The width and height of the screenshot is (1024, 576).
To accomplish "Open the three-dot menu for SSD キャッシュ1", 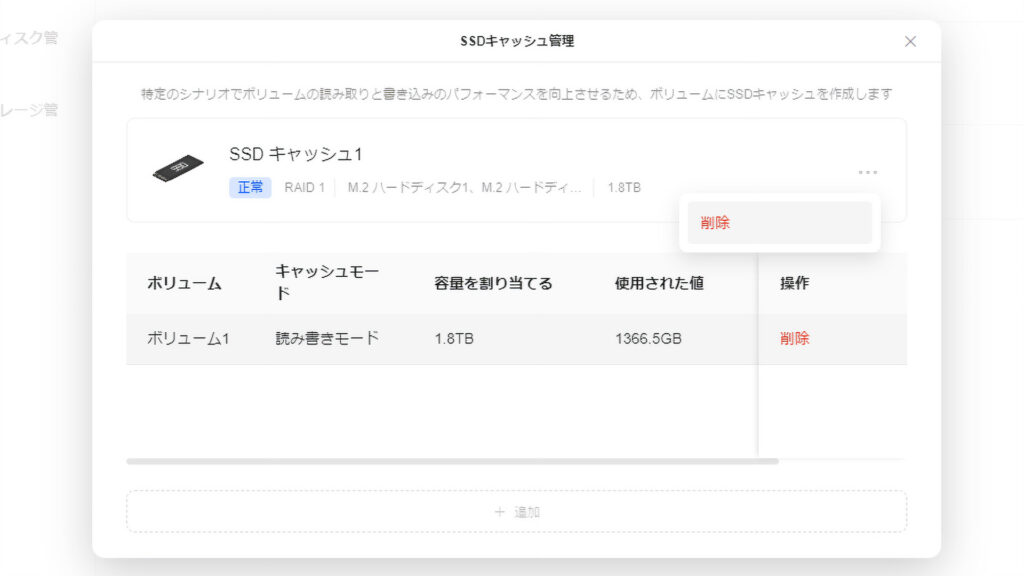I will (x=867, y=173).
